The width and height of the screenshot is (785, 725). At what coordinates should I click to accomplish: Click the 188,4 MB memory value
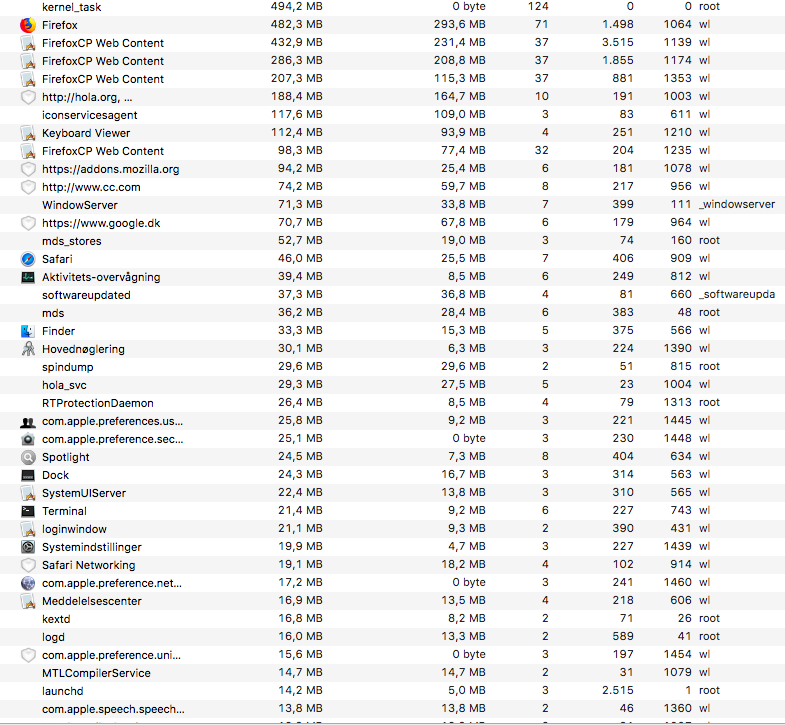coord(296,97)
